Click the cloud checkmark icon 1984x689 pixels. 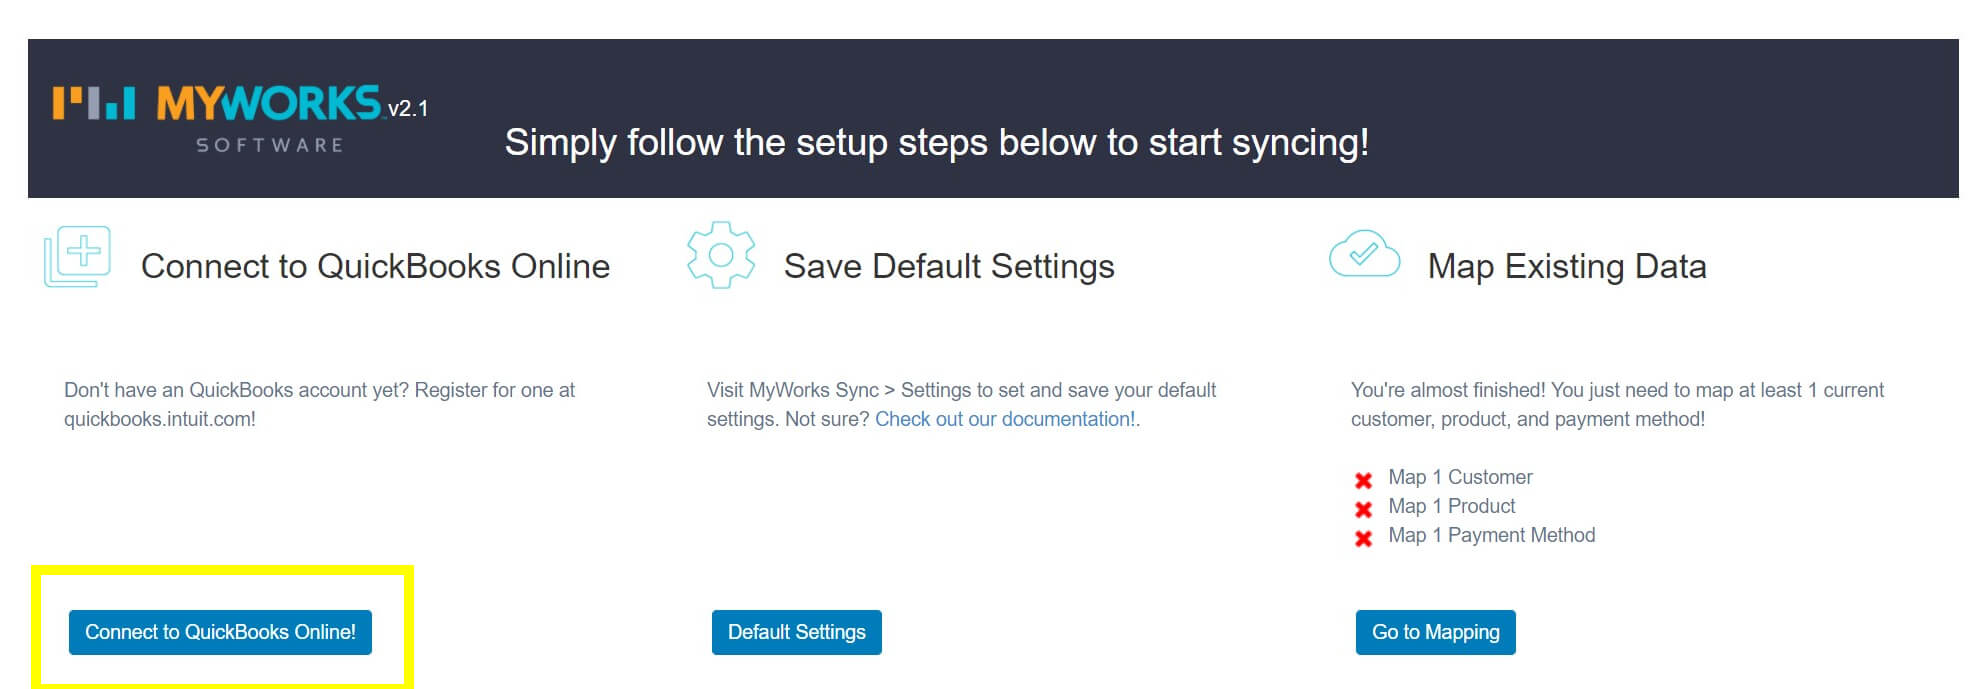point(1363,254)
